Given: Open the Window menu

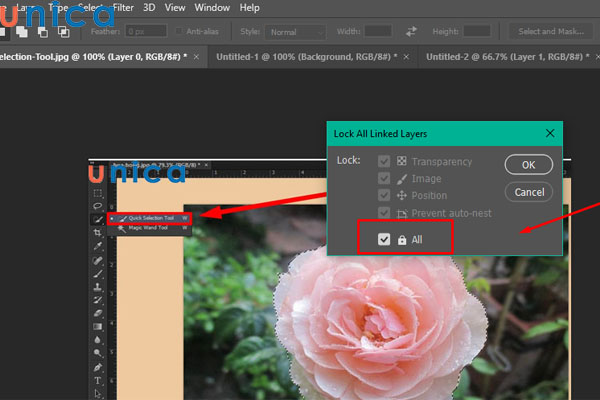Looking at the screenshot, I should click(x=211, y=7).
